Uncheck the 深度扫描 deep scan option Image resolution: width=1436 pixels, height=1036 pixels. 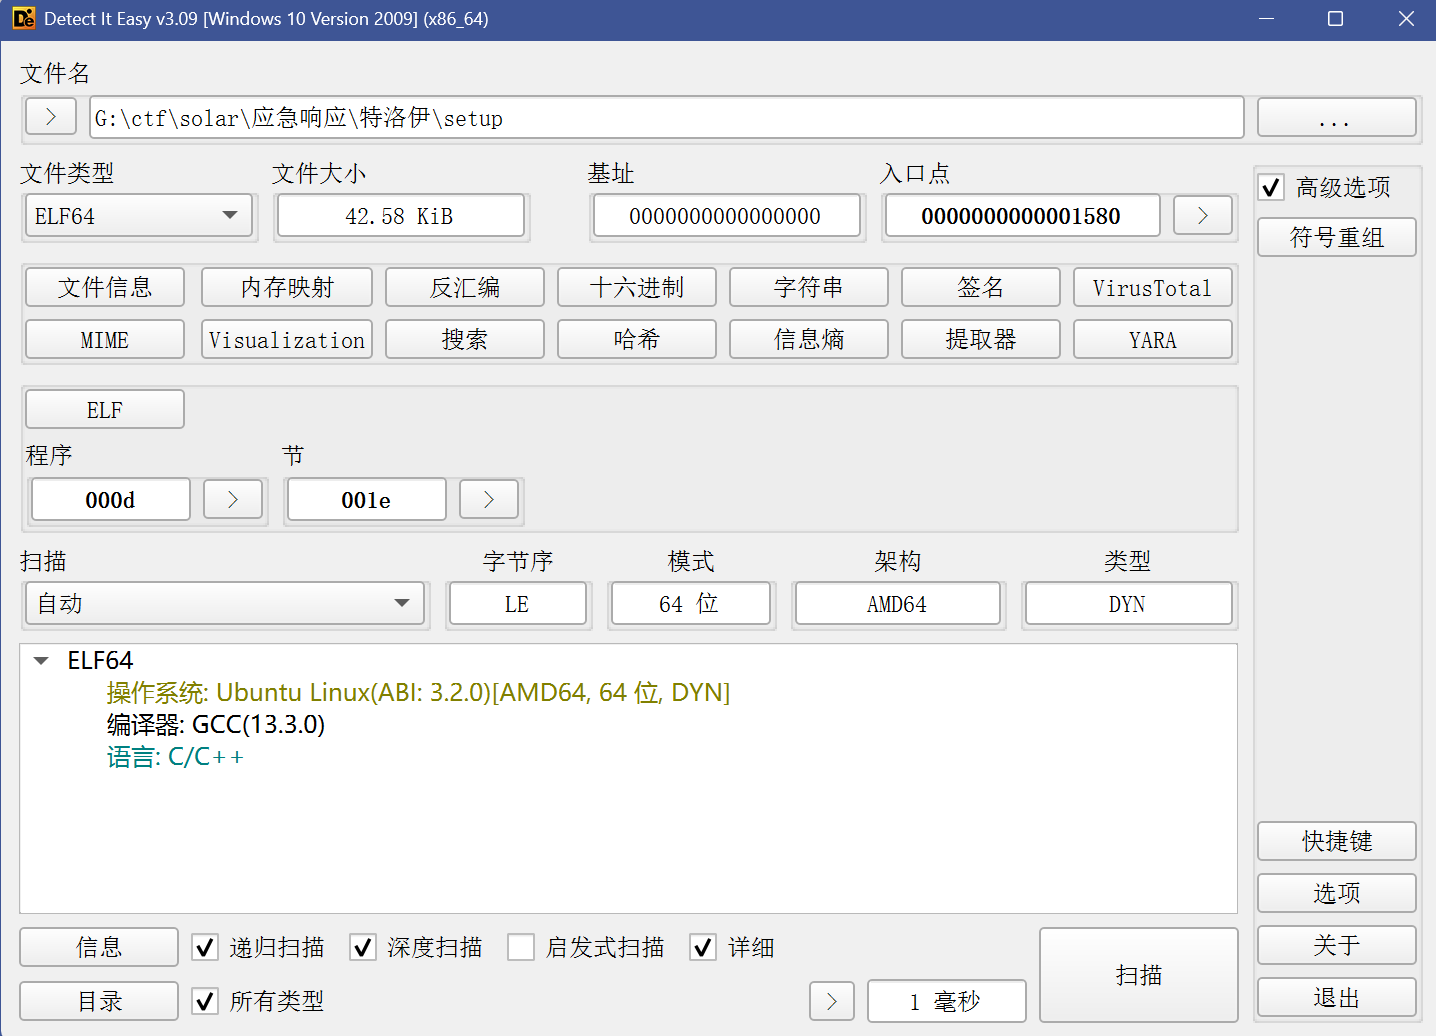[x=363, y=947]
